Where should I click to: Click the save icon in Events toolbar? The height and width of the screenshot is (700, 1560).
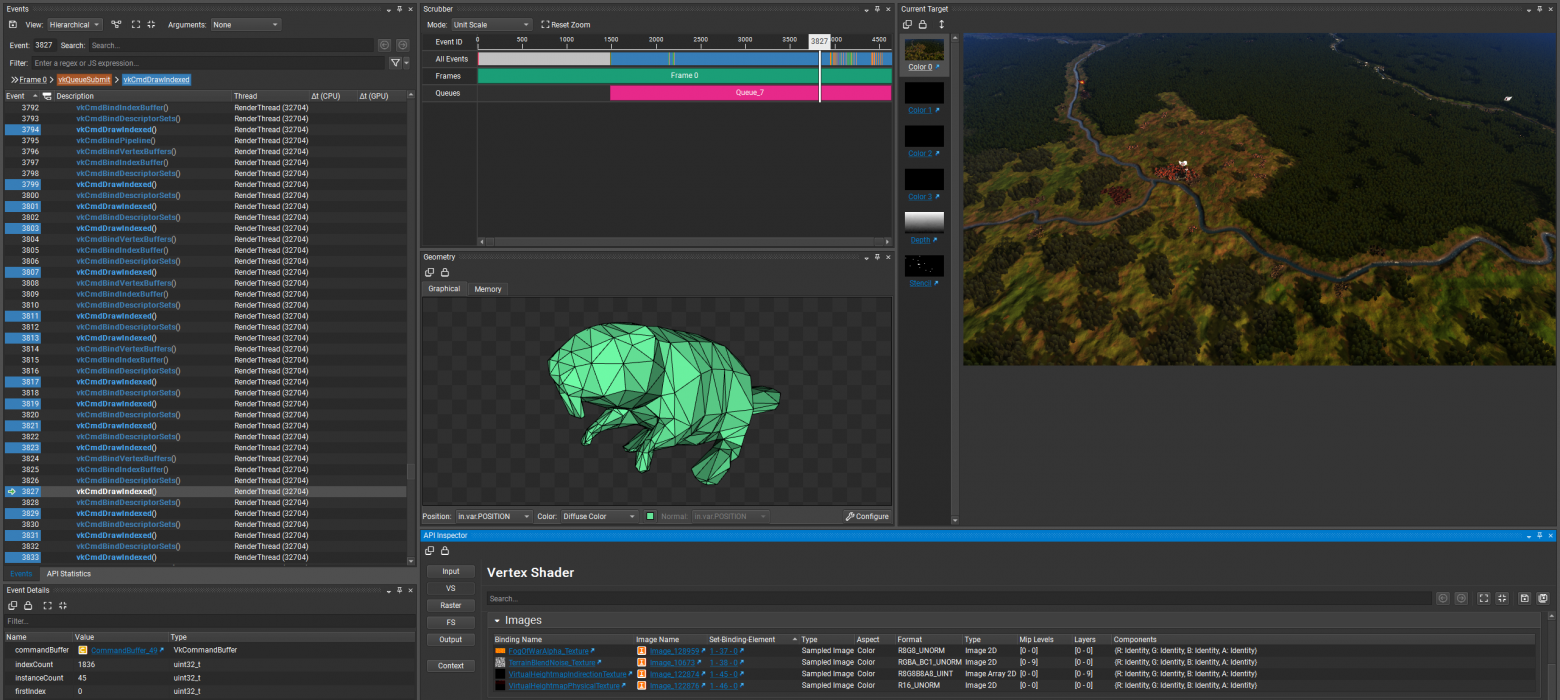[14, 24]
